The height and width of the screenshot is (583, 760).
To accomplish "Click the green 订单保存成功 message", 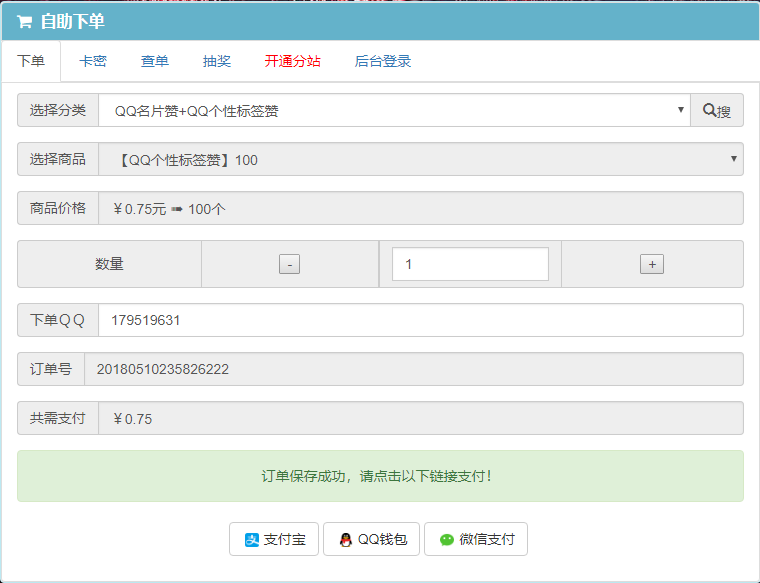I will (x=380, y=476).
